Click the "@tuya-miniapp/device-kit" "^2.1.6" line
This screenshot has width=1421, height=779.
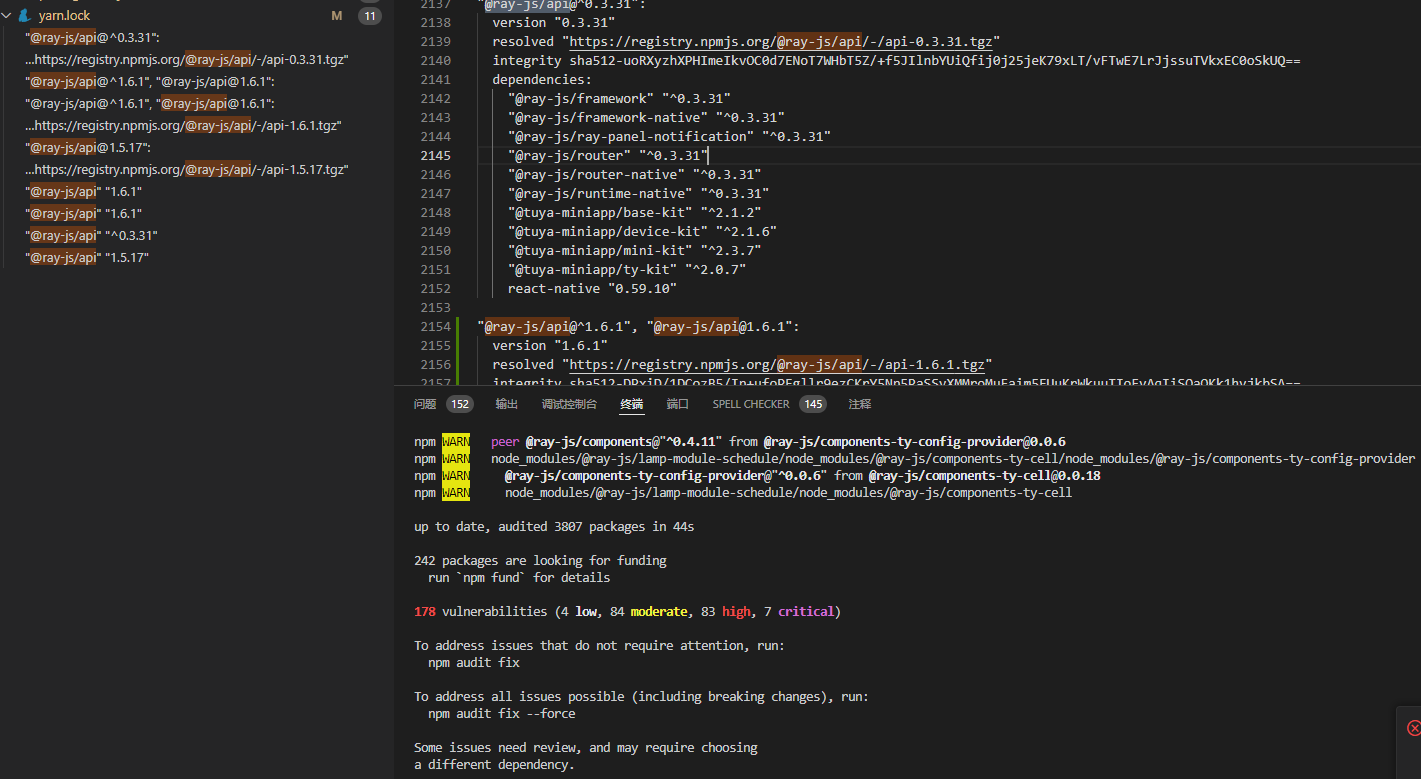tap(642, 232)
